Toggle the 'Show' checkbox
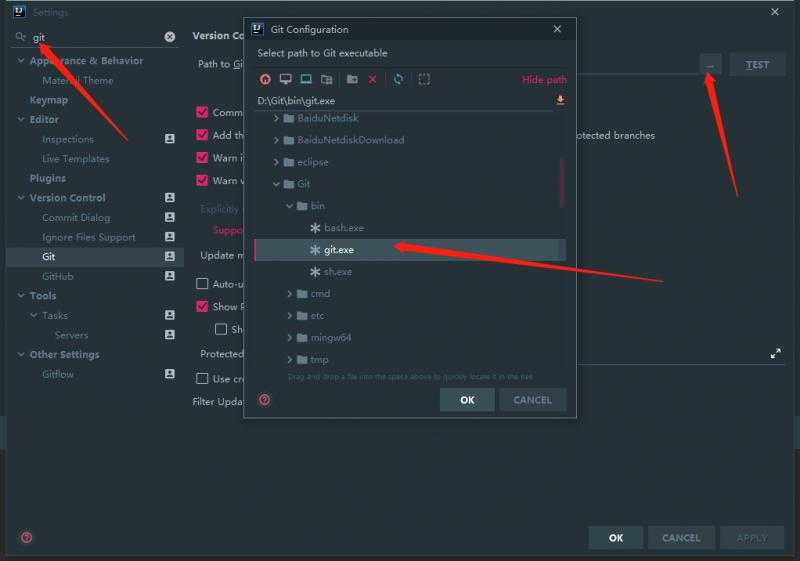The width and height of the screenshot is (800, 561). pos(202,306)
